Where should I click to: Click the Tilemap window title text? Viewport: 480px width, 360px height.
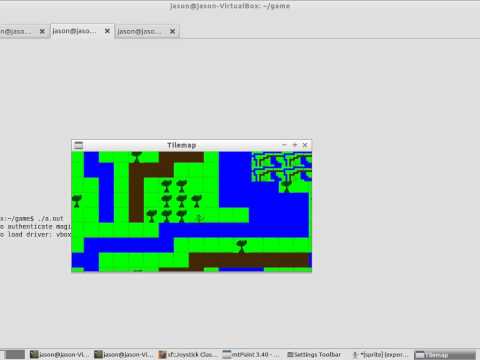(181, 145)
